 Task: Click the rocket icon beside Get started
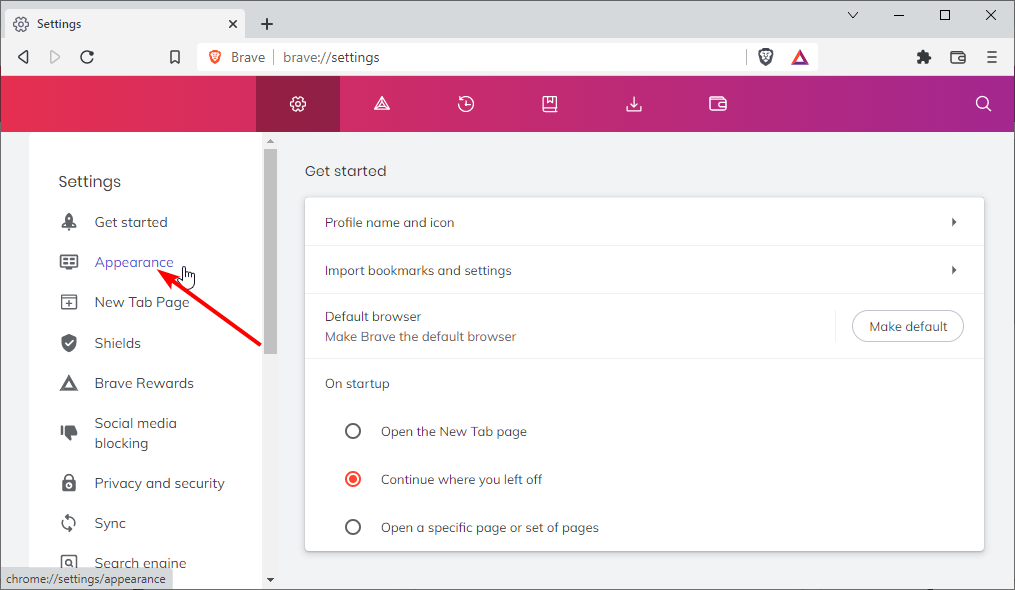click(x=69, y=221)
